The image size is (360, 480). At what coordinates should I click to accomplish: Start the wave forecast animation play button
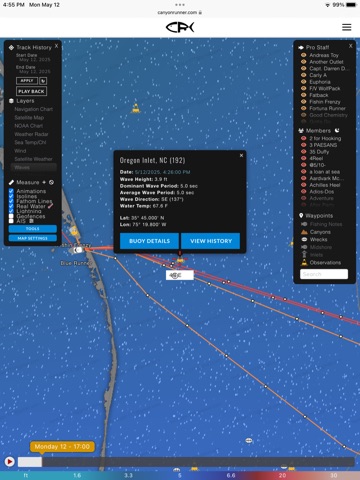coord(10,462)
